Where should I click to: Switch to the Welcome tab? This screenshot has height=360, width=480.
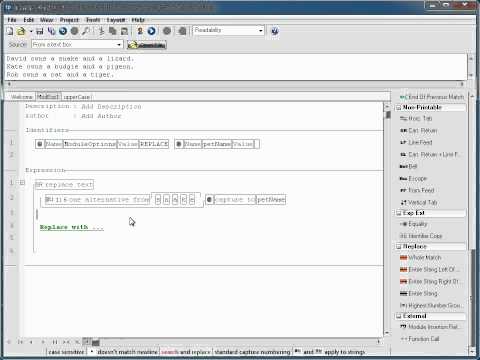click(22, 97)
